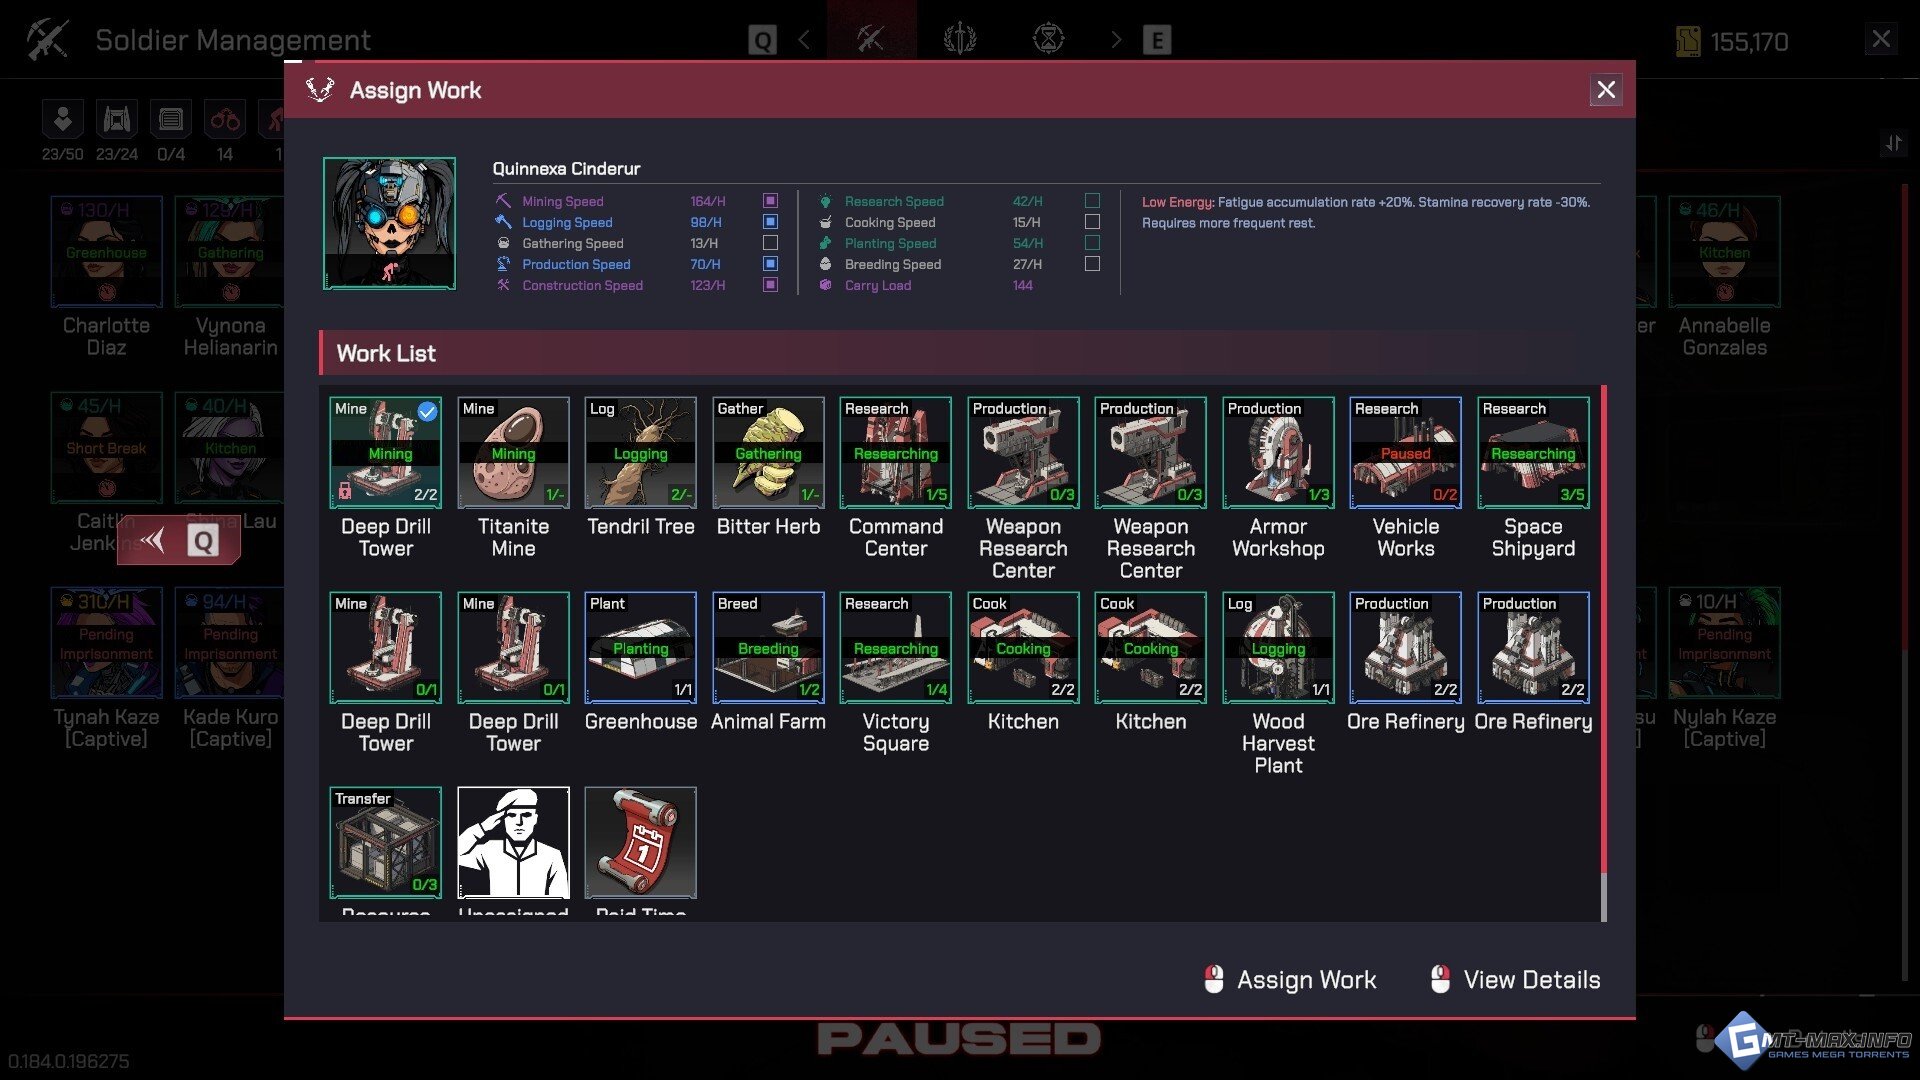Pick the Tendril Tree logging job
This screenshot has height=1080, width=1920.
640,452
